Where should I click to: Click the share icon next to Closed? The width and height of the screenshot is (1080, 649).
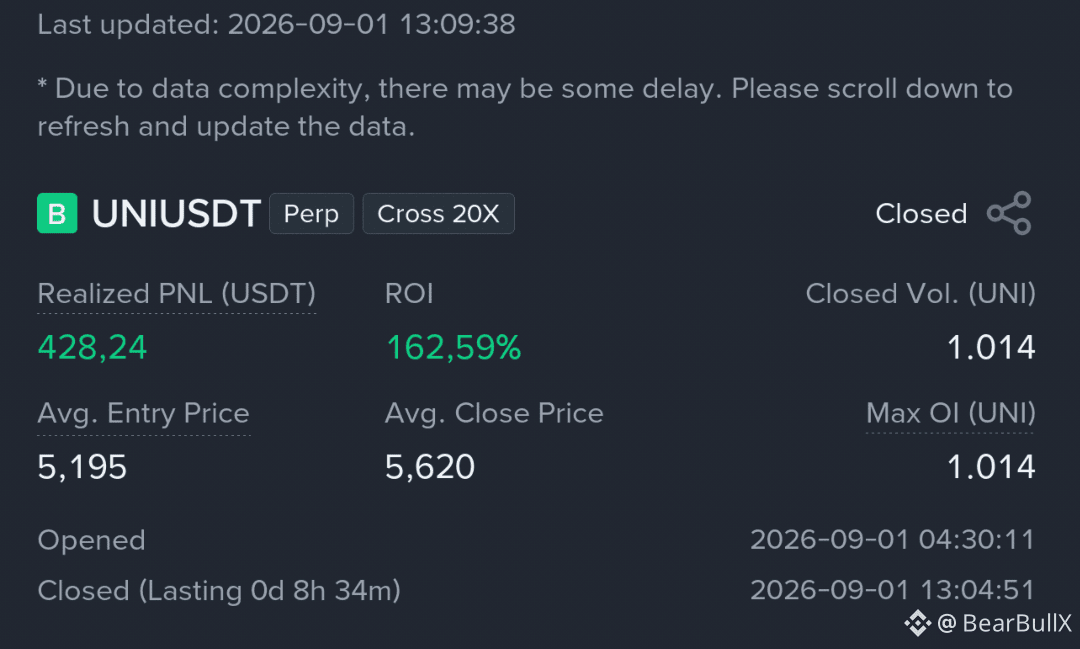1009,214
